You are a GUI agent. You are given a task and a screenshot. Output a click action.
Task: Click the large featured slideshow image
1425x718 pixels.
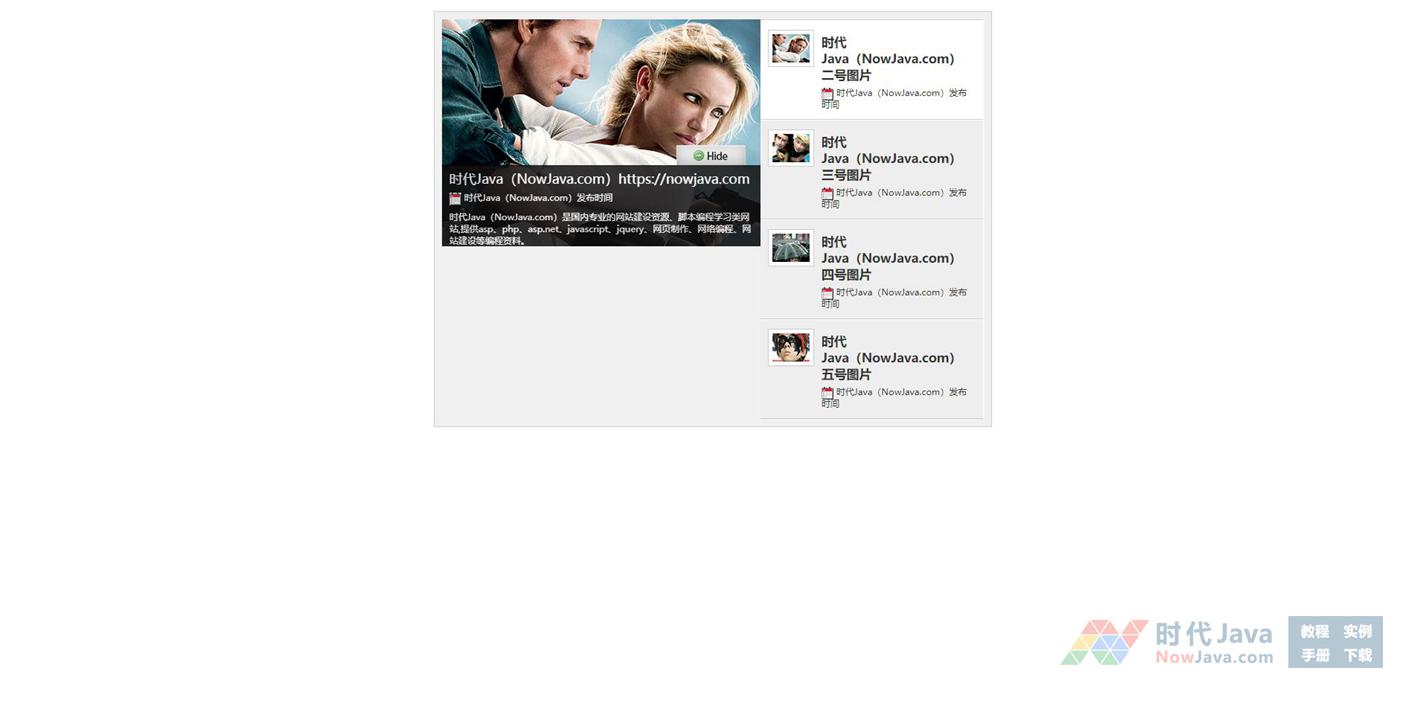[x=600, y=90]
